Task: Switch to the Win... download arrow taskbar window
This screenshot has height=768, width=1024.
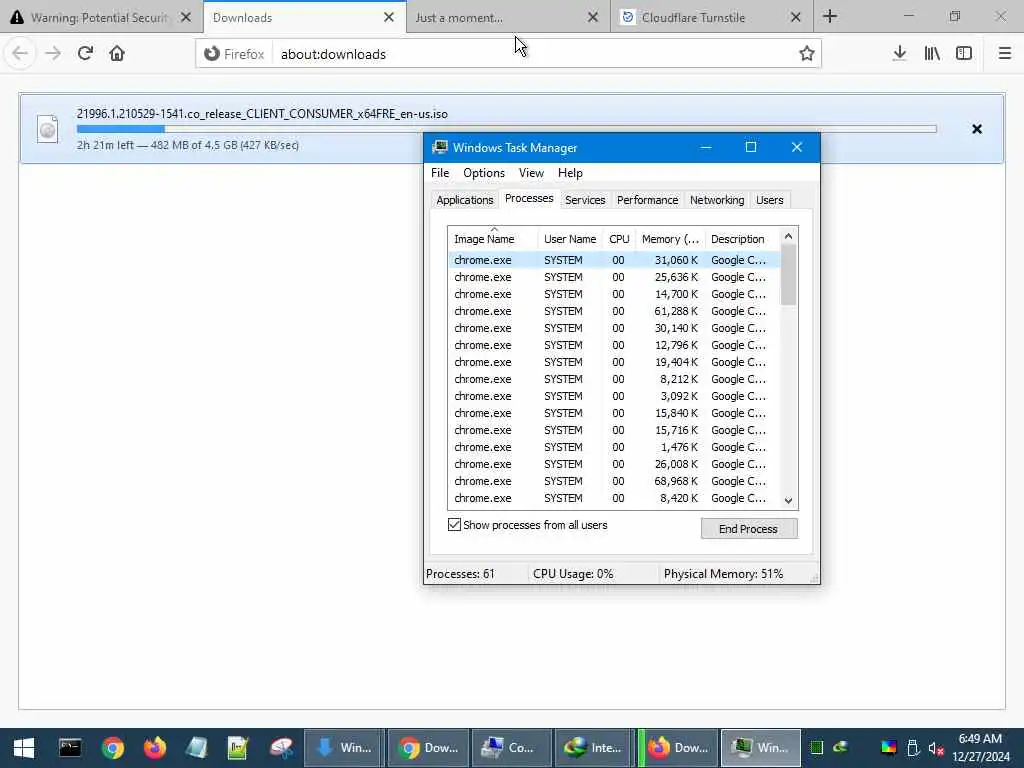Action: click(344, 748)
